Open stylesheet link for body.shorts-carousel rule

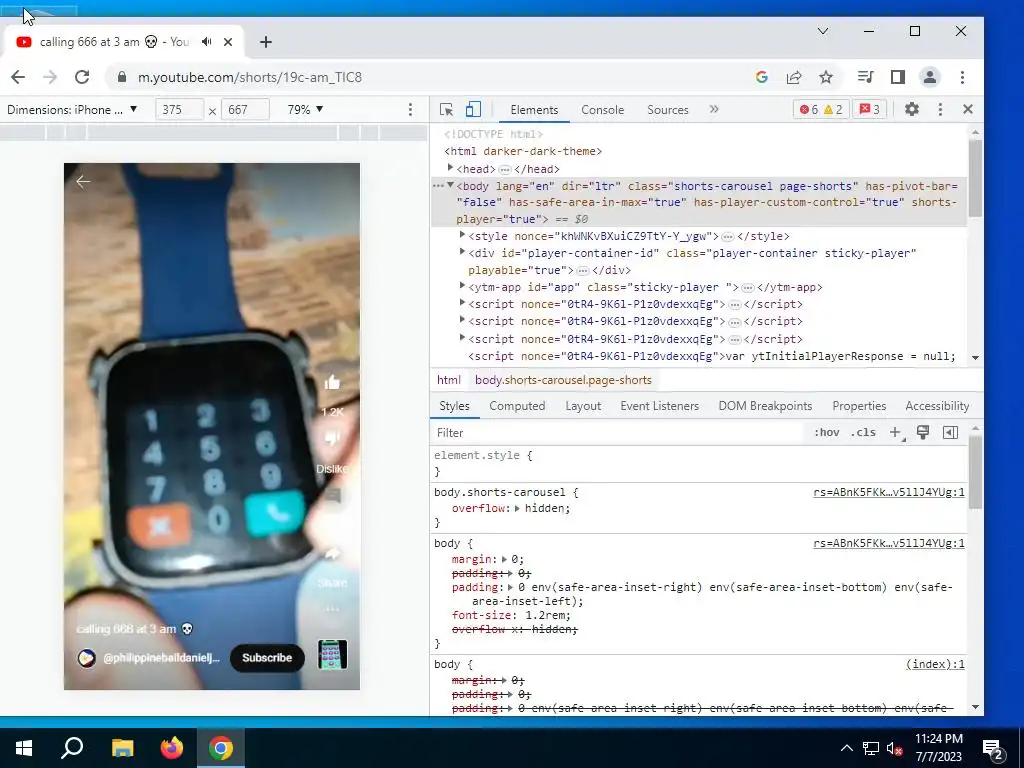888,492
